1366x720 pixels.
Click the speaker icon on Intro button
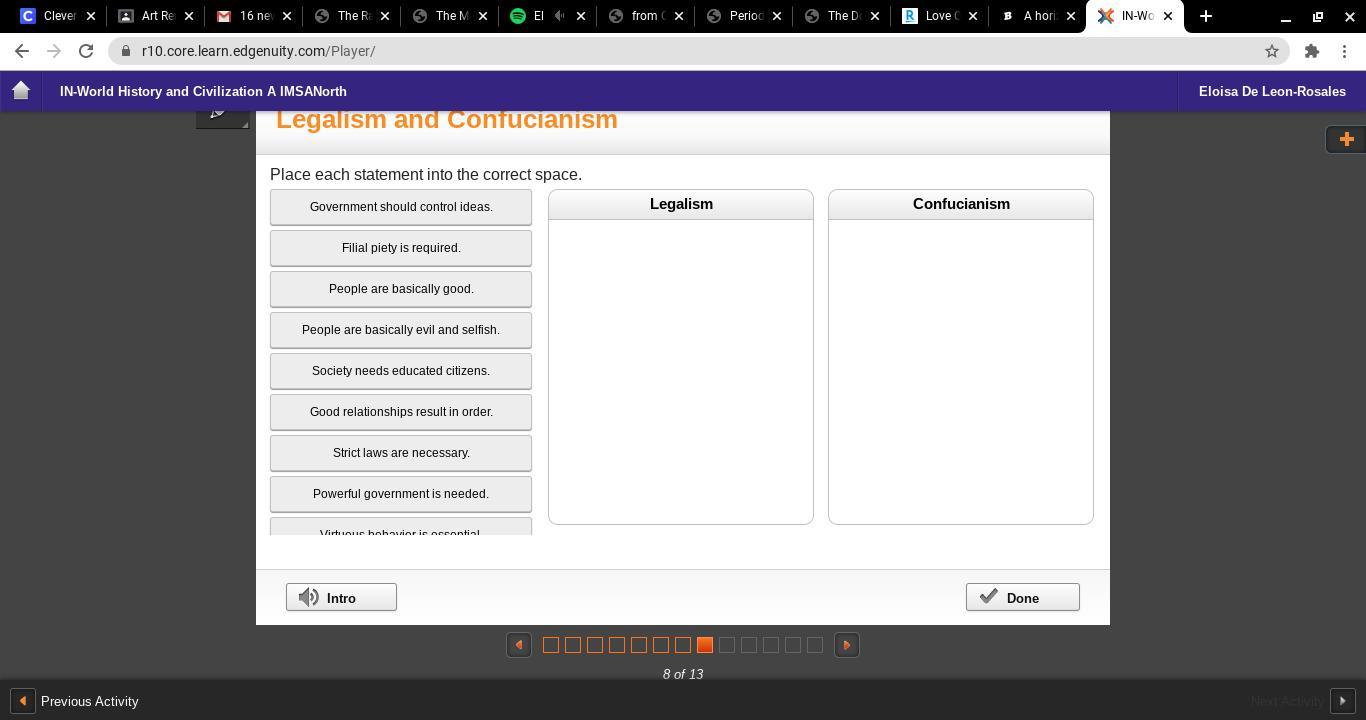tap(310, 597)
